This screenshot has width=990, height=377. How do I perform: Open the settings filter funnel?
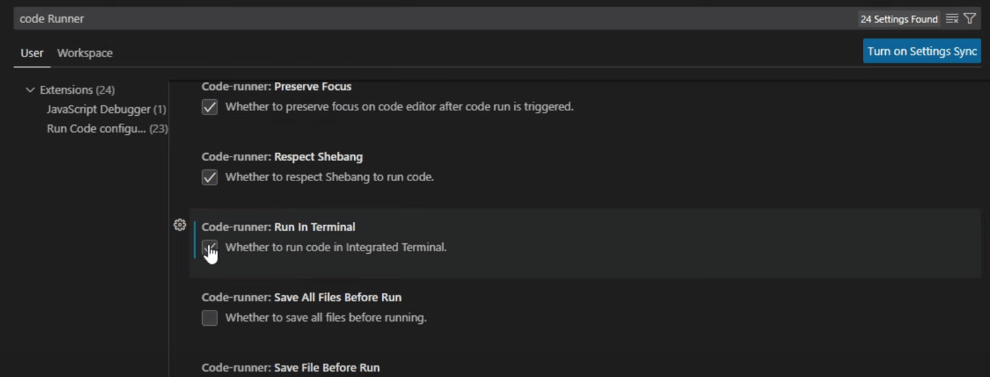(970, 19)
